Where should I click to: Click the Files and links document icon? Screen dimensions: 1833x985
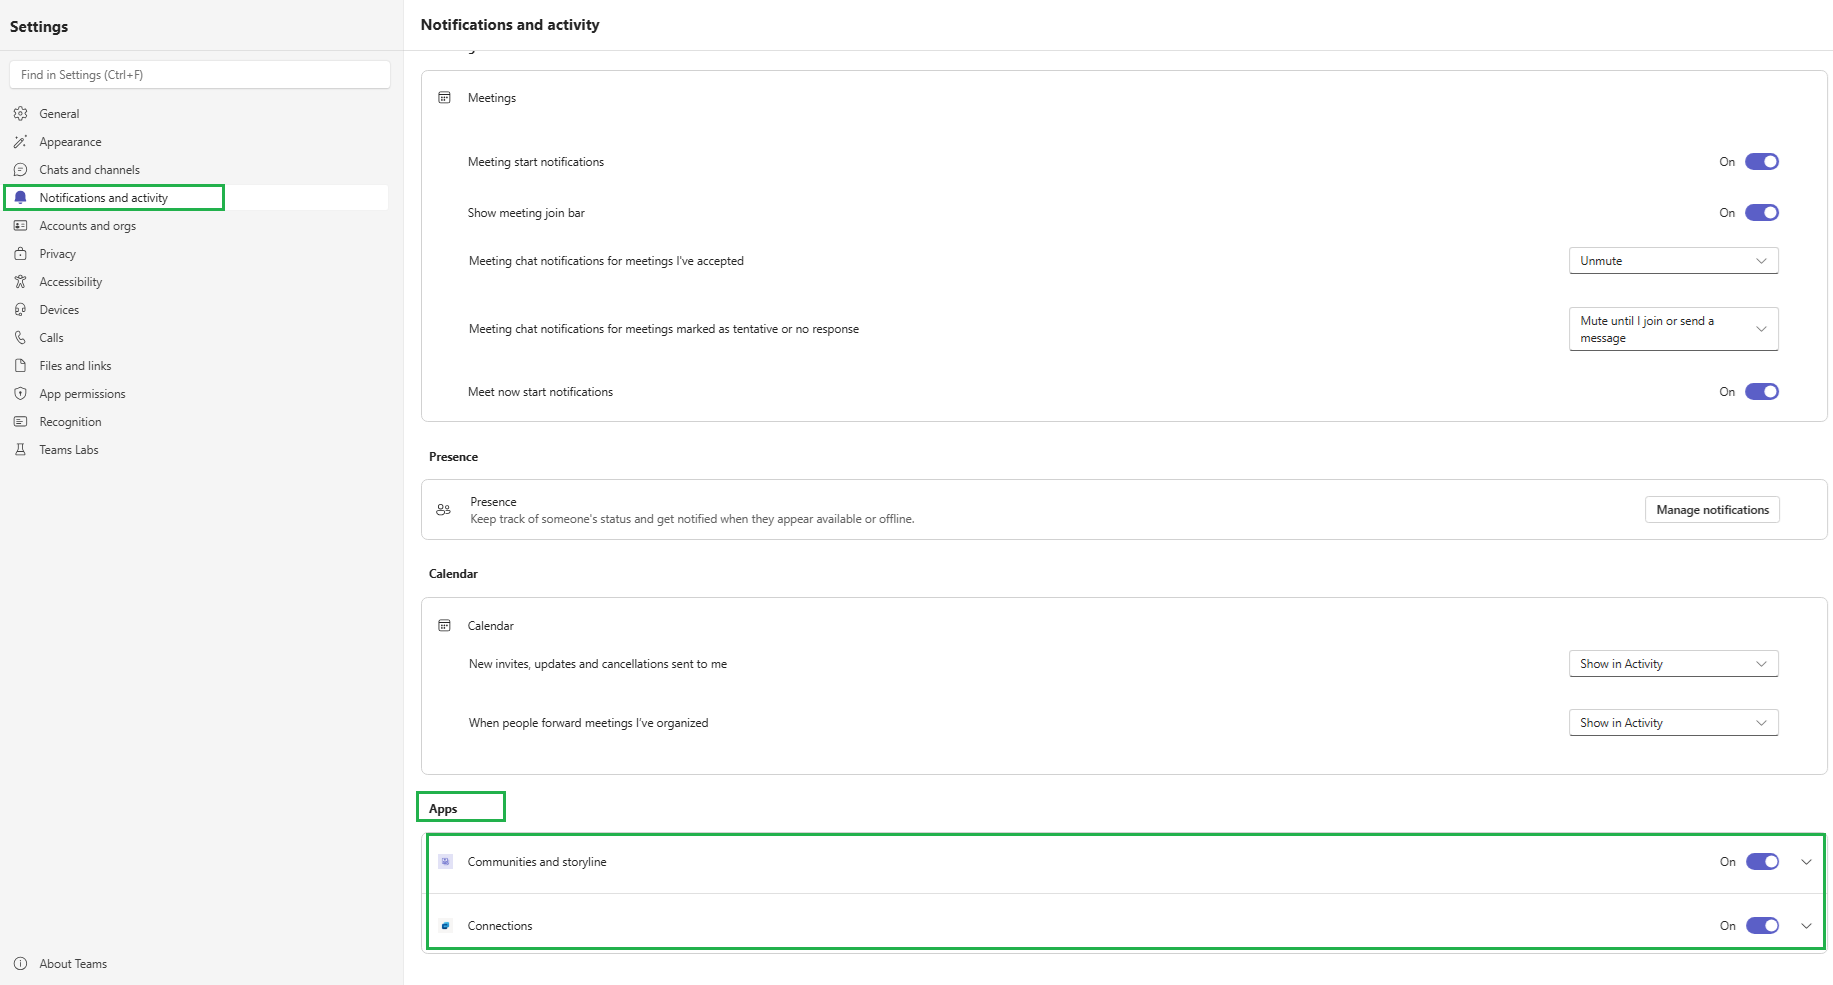[20, 366]
